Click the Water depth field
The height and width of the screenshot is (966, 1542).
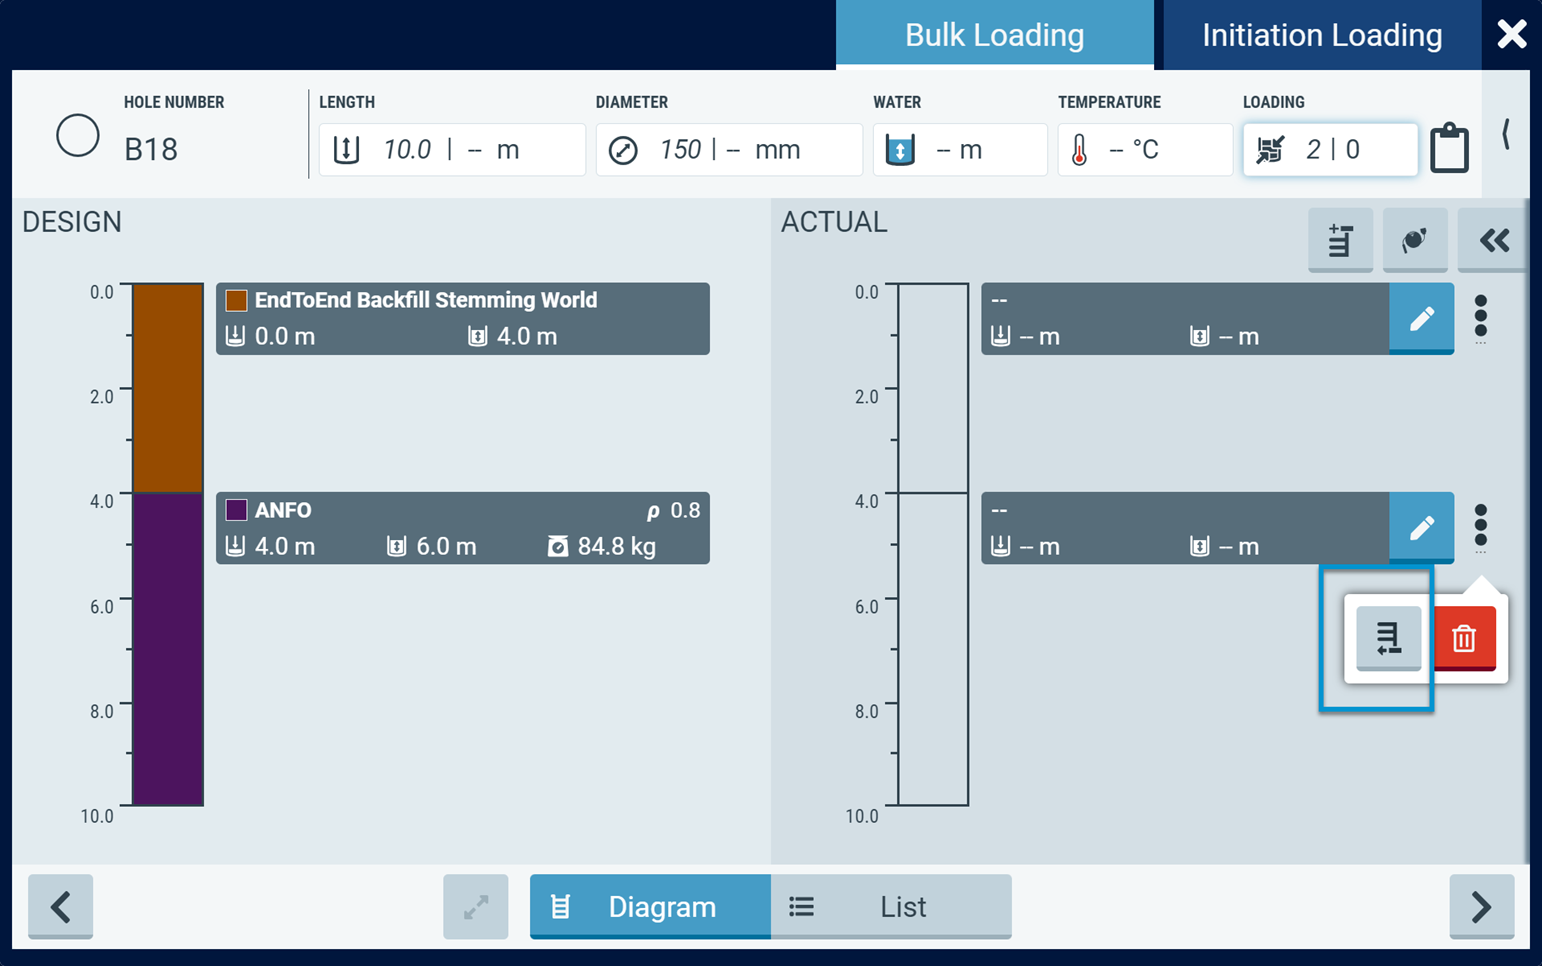(960, 150)
